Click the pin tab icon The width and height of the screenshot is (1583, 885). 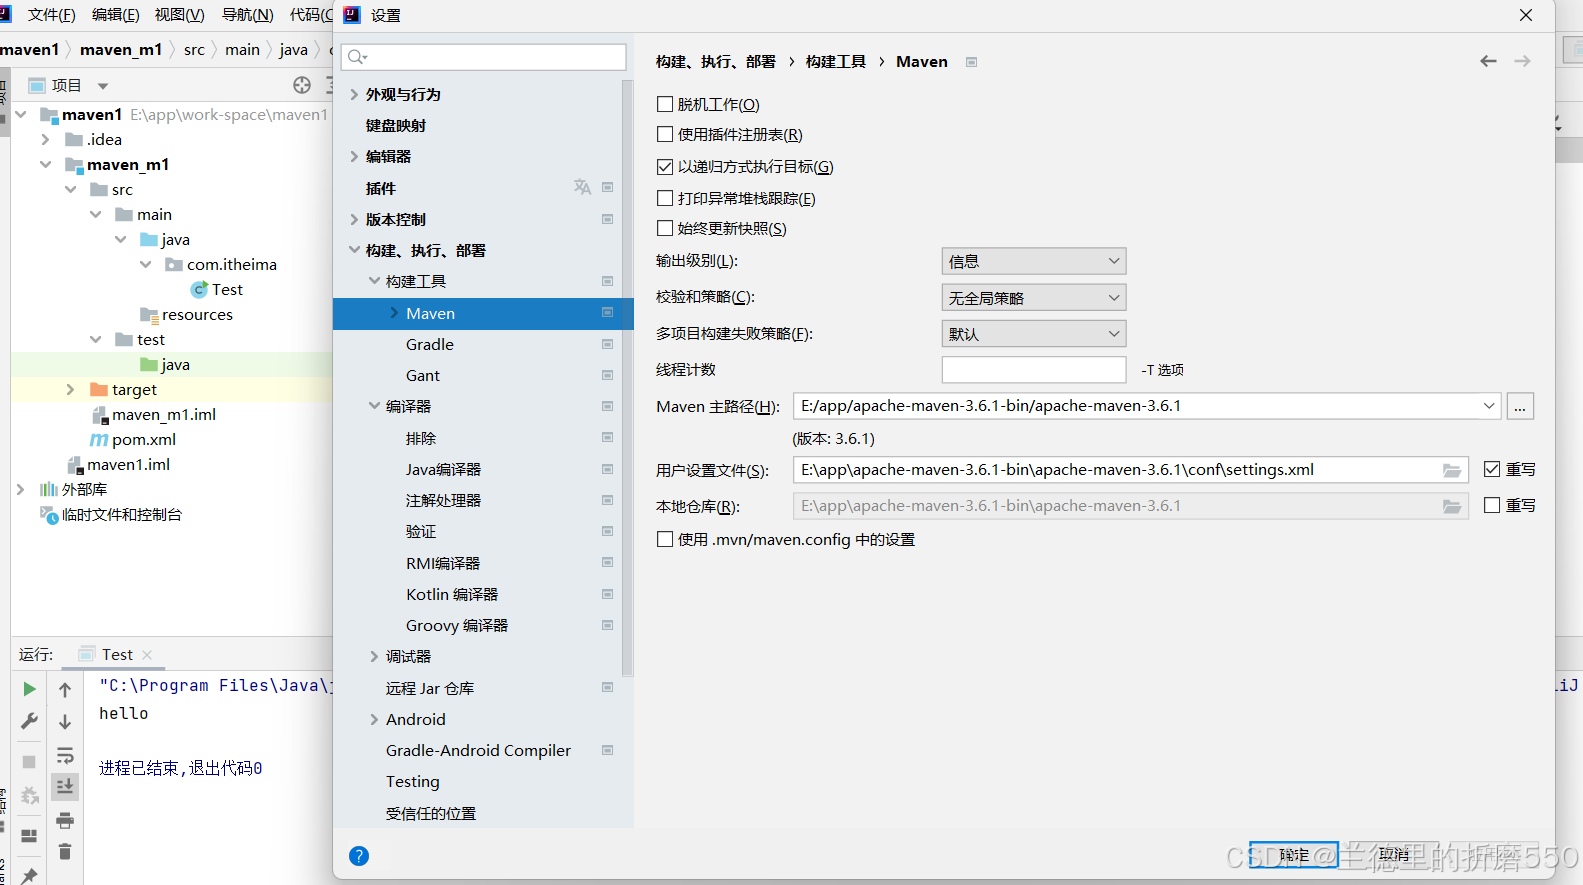[x=29, y=876]
